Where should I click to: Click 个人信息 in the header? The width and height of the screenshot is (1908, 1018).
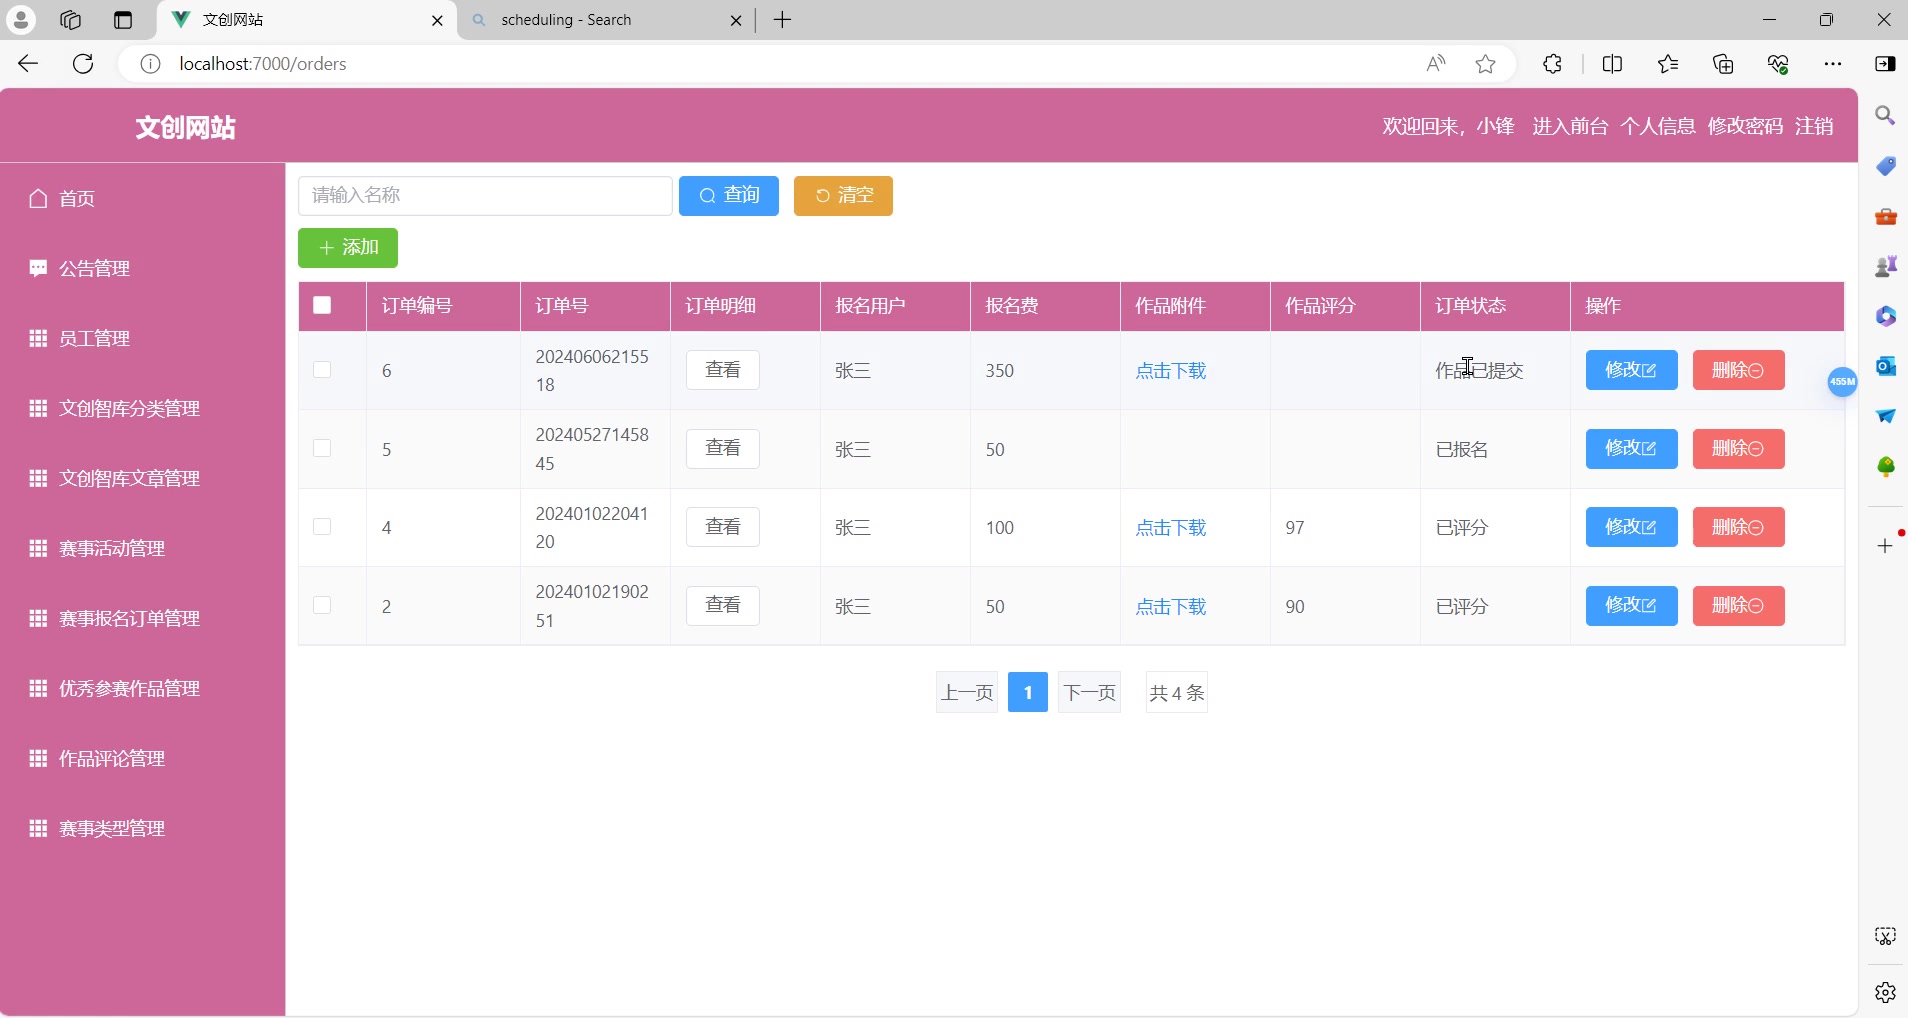pyautogui.click(x=1658, y=126)
